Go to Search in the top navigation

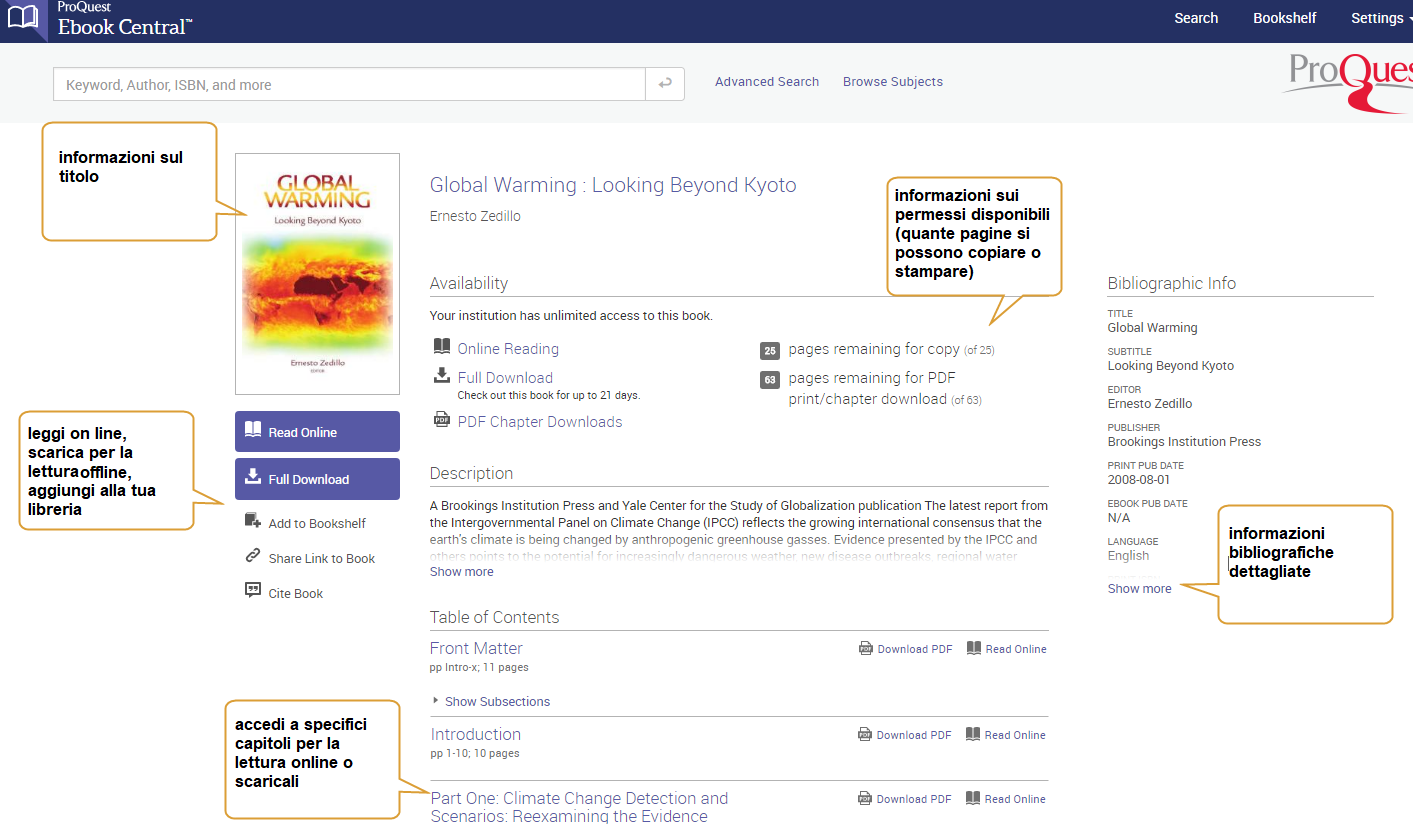1195,18
